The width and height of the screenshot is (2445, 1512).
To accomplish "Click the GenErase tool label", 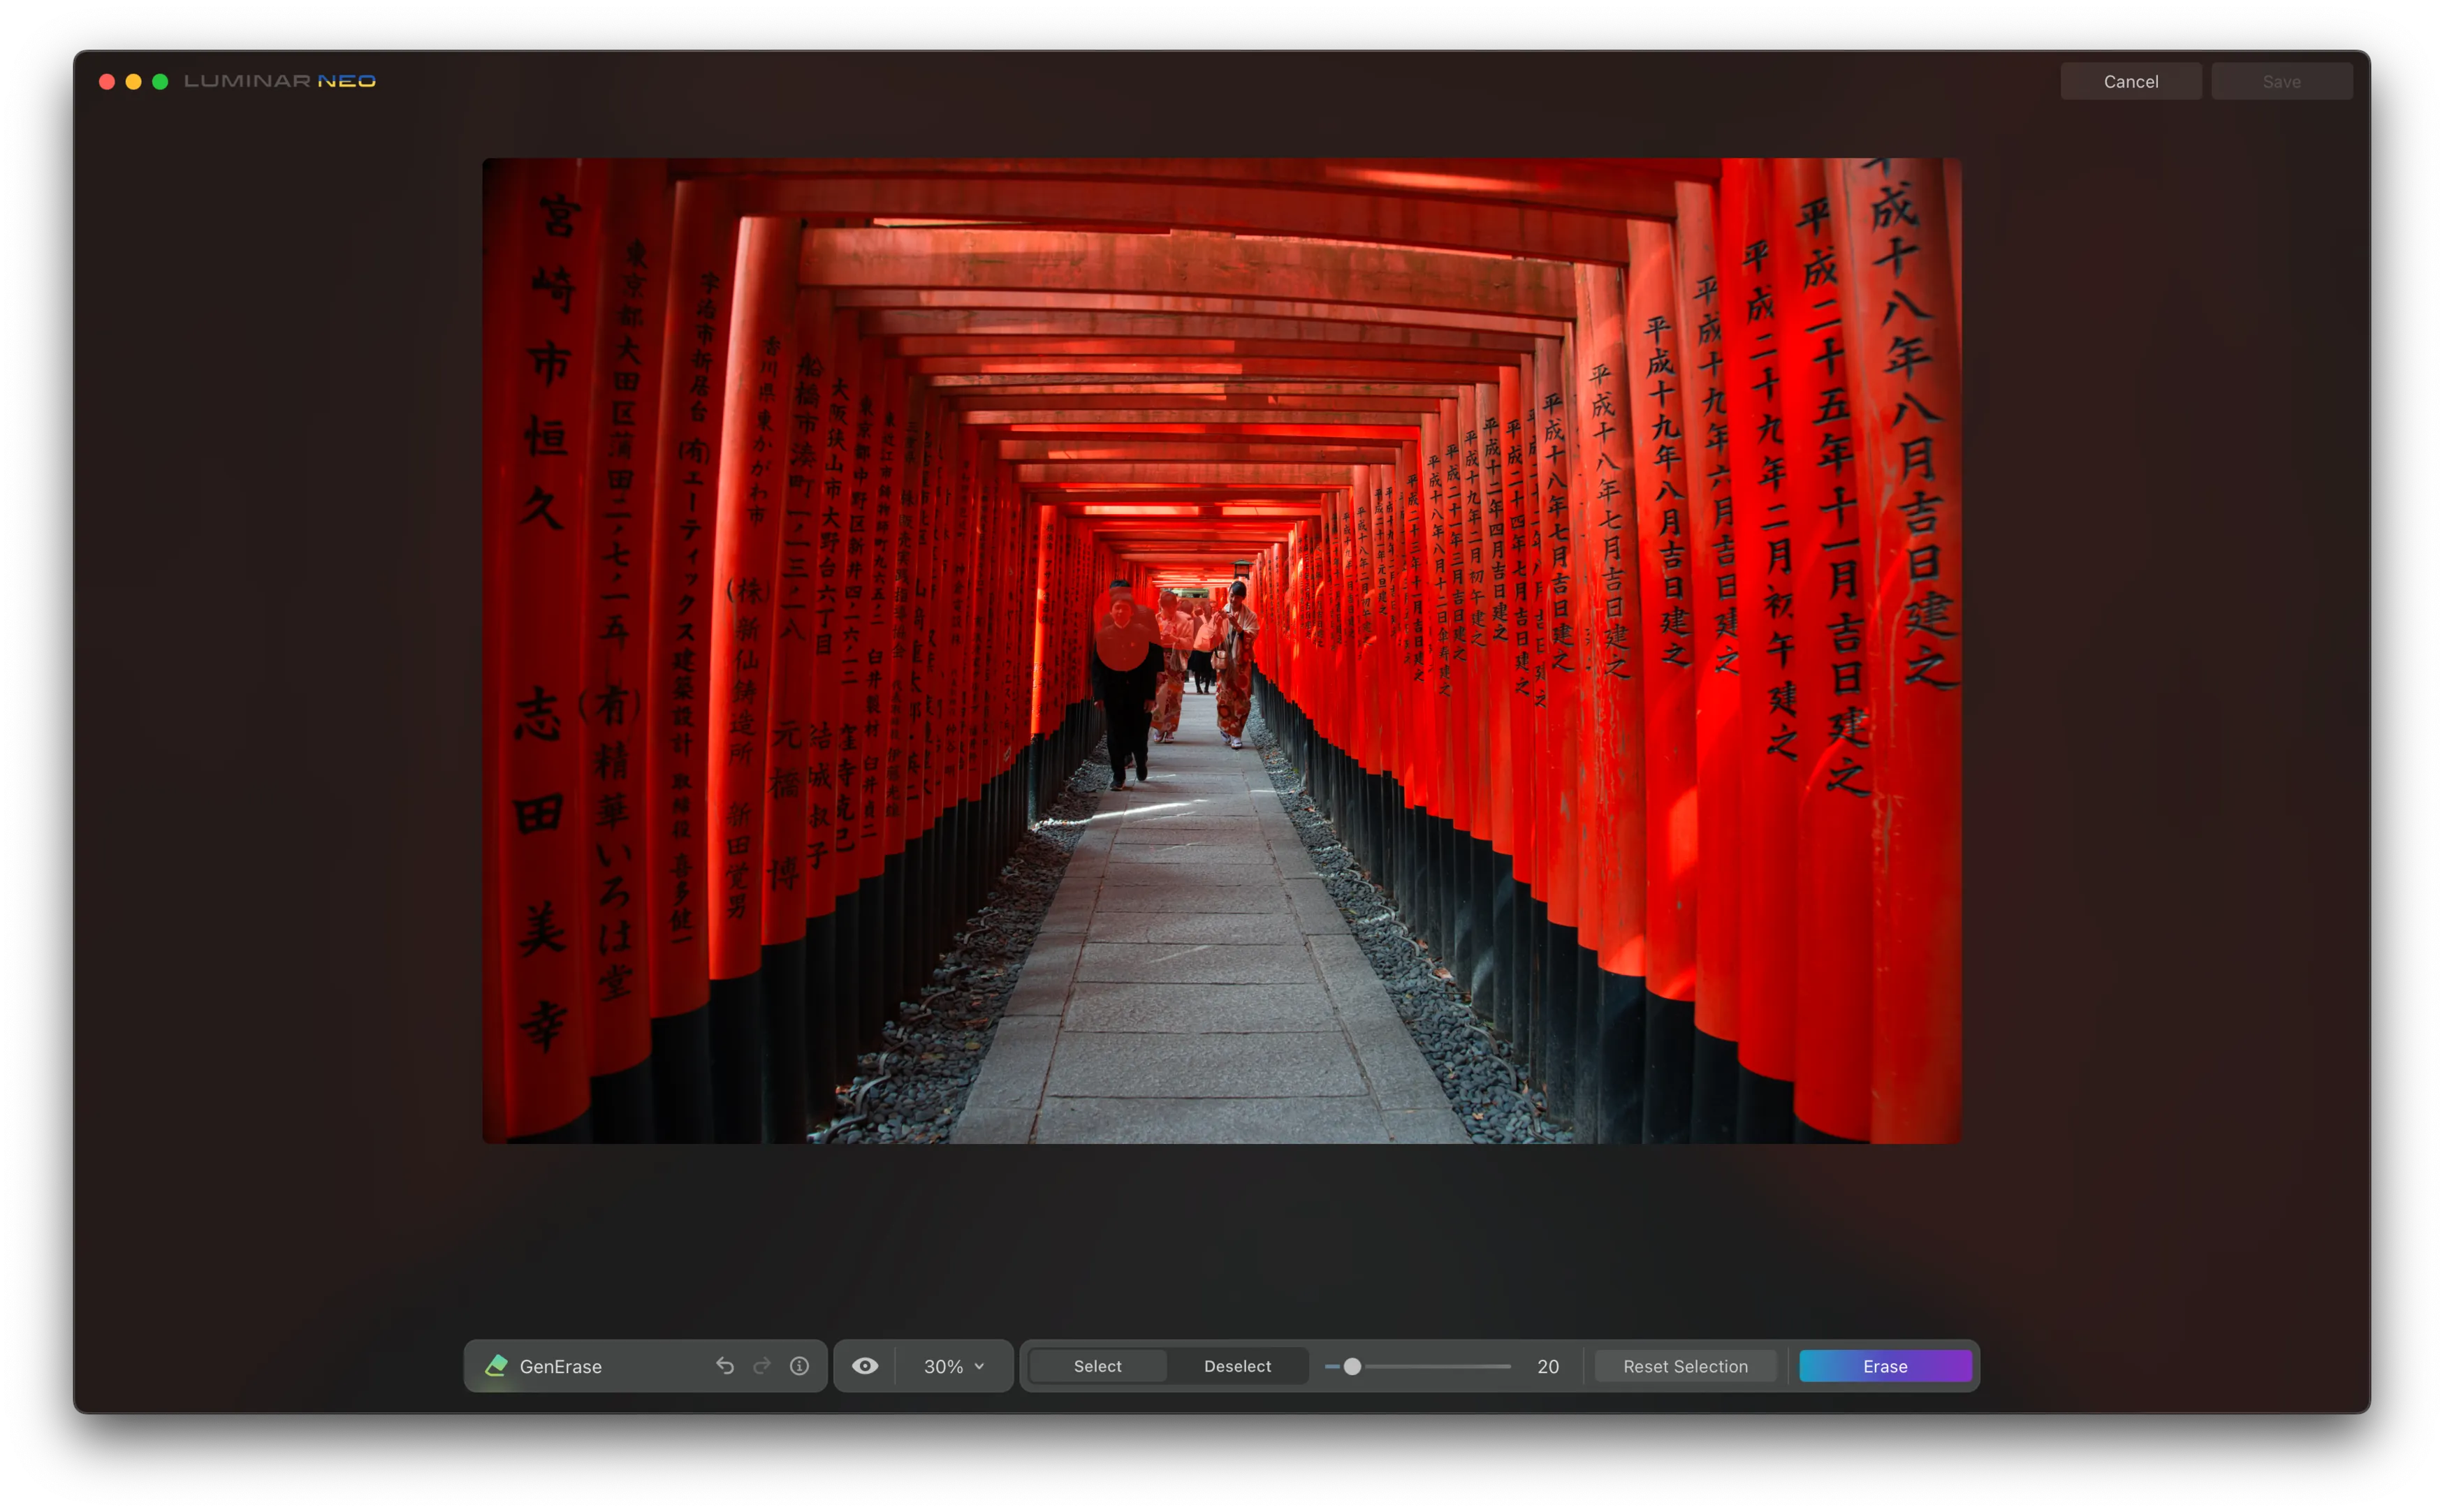I will point(560,1366).
